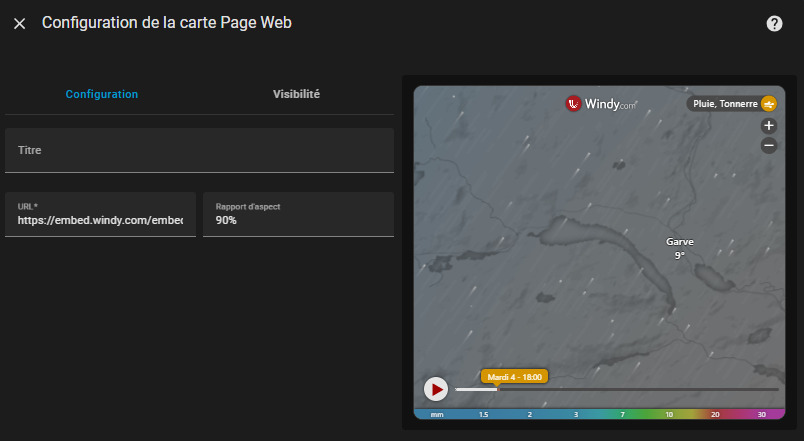Close the card configuration dialog

click(x=20, y=24)
